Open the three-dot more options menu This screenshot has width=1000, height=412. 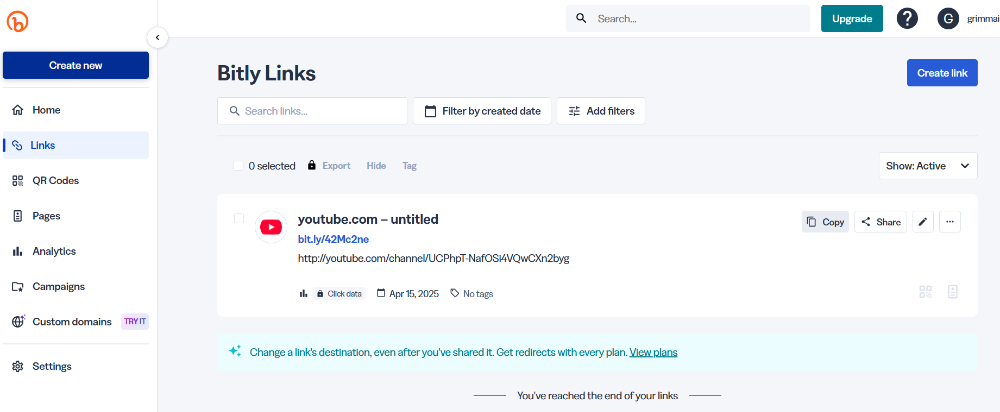point(950,222)
